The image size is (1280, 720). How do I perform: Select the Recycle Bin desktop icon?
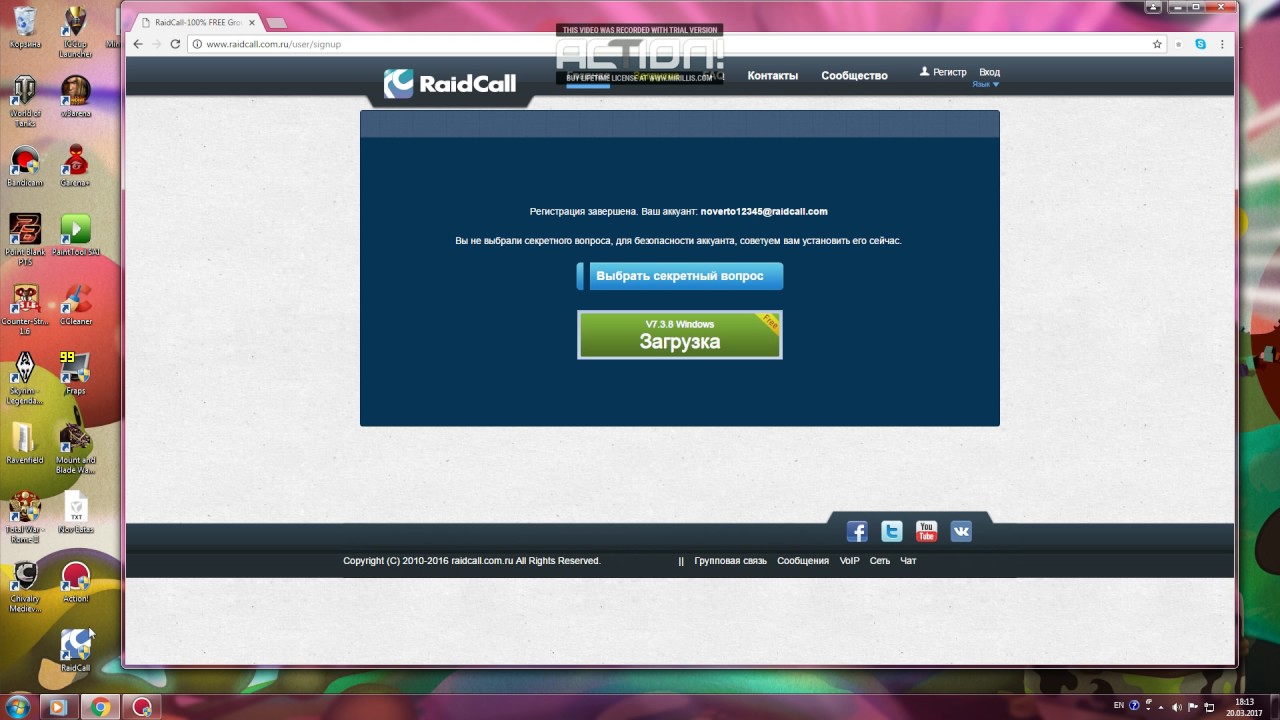pyautogui.click(x=25, y=28)
